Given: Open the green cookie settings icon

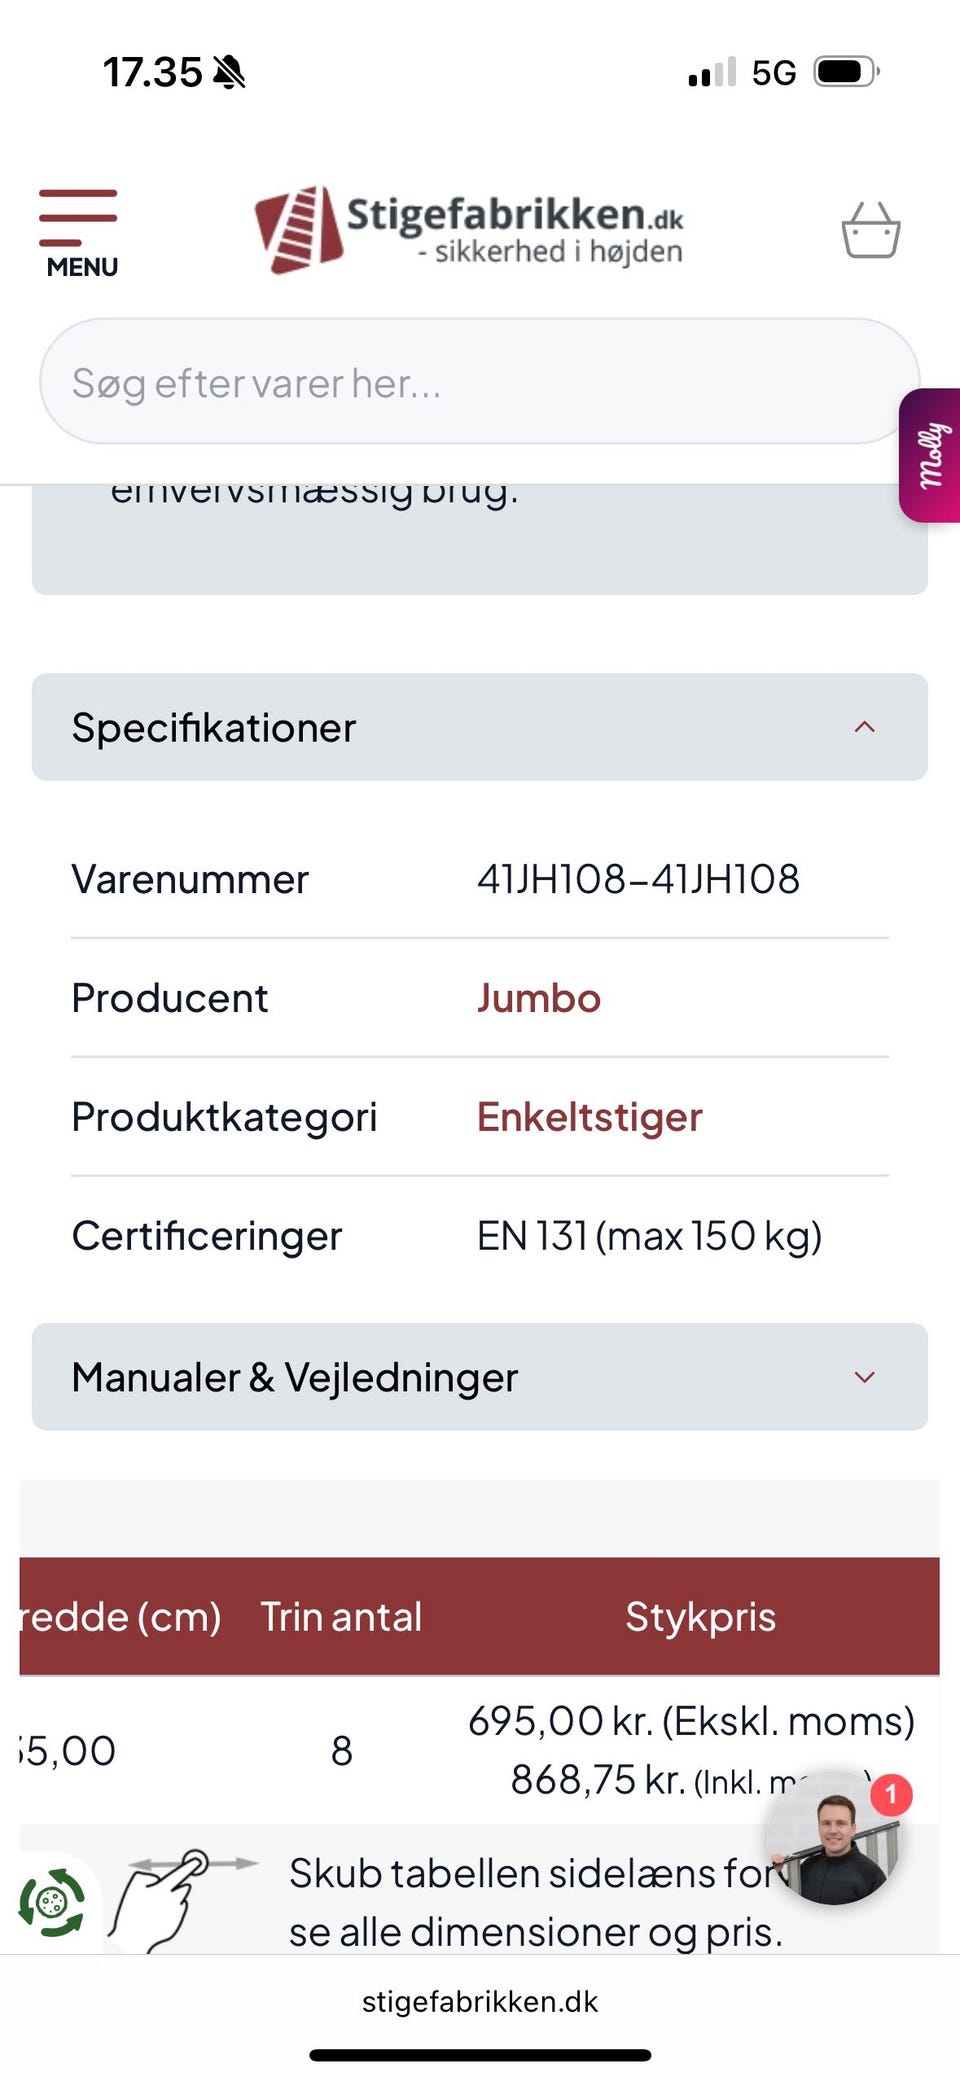Looking at the screenshot, I should 52,1901.
